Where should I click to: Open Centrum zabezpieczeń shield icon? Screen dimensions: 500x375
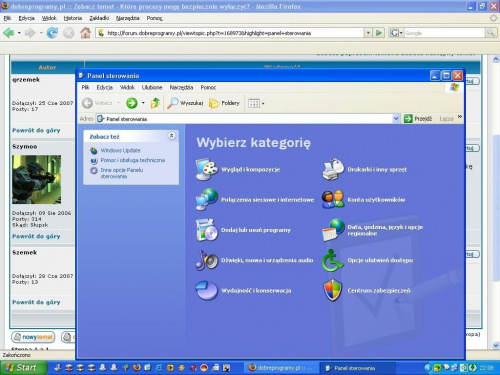[x=333, y=290]
